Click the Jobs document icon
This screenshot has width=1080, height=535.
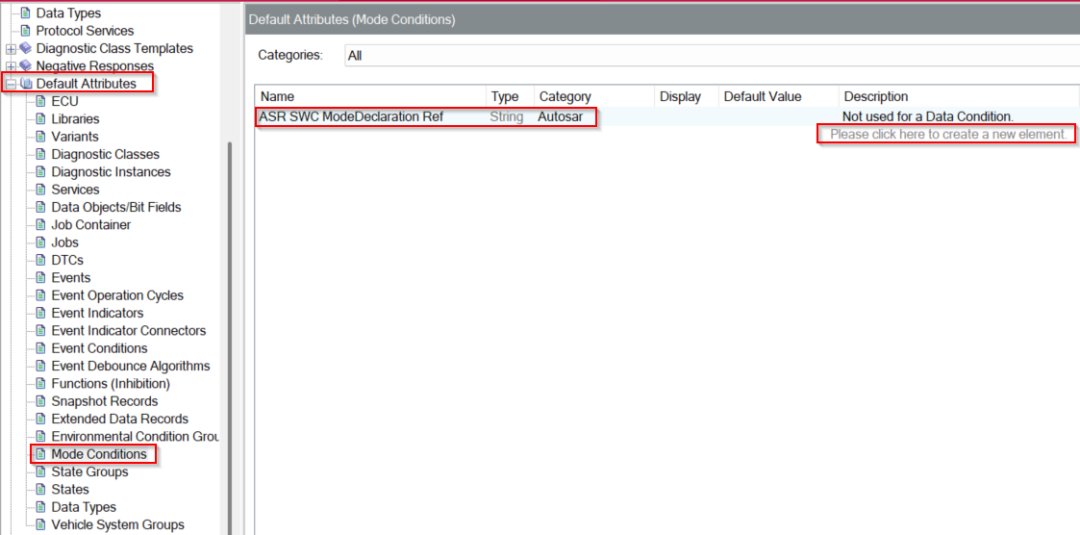[x=41, y=242]
